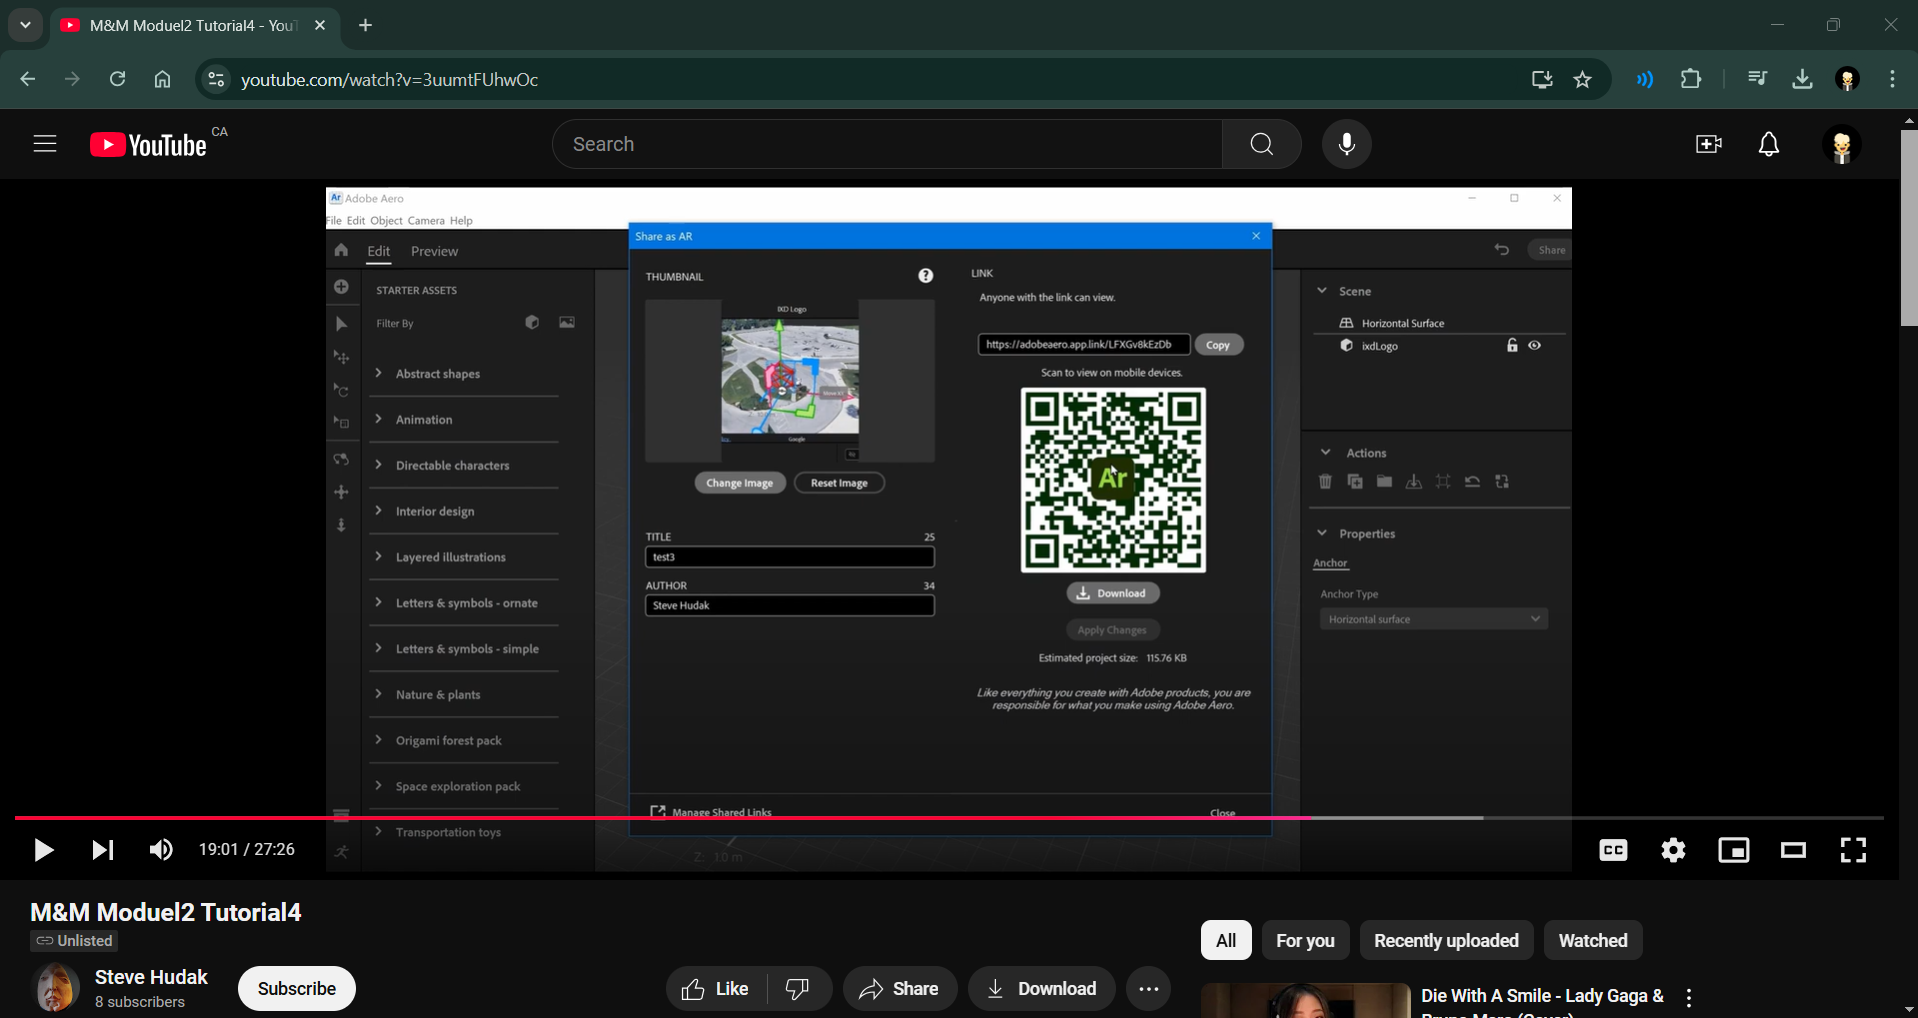Viewport: 1918px width, 1018px height.
Task: Click the group folder icon in Actions
Action: (x=1384, y=481)
